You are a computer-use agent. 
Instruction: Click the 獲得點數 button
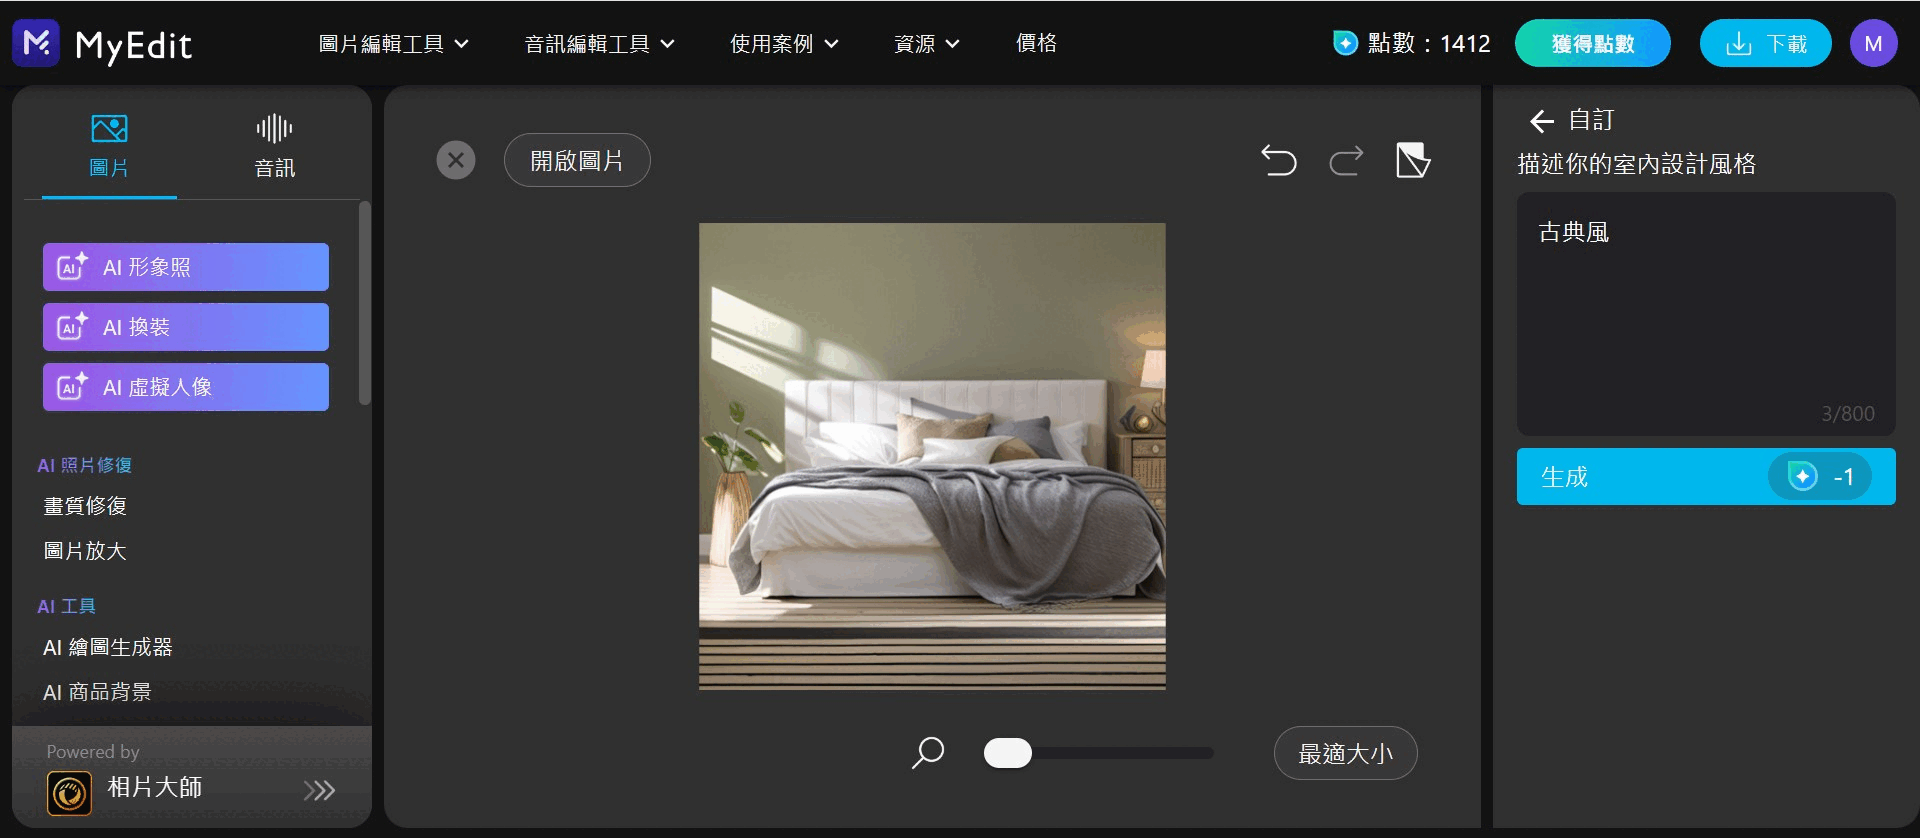pos(1592,43)
